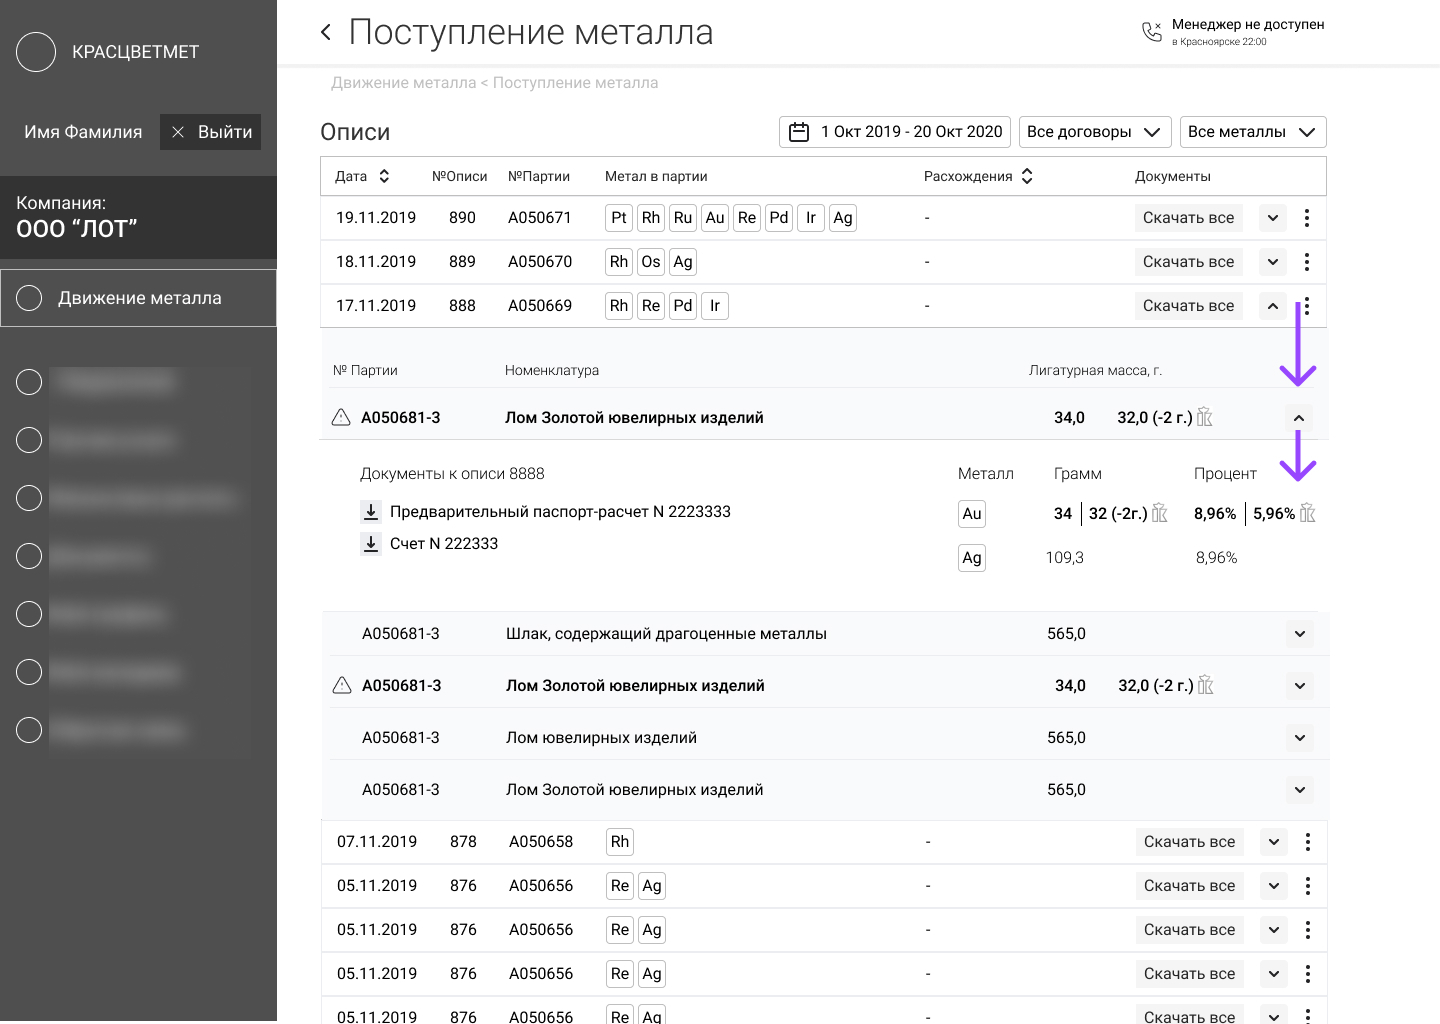Select the Ru metal chip in опись 890
Viewport: 1440px width, 1024px height.
pyautogui.click(x=683, y=218)
